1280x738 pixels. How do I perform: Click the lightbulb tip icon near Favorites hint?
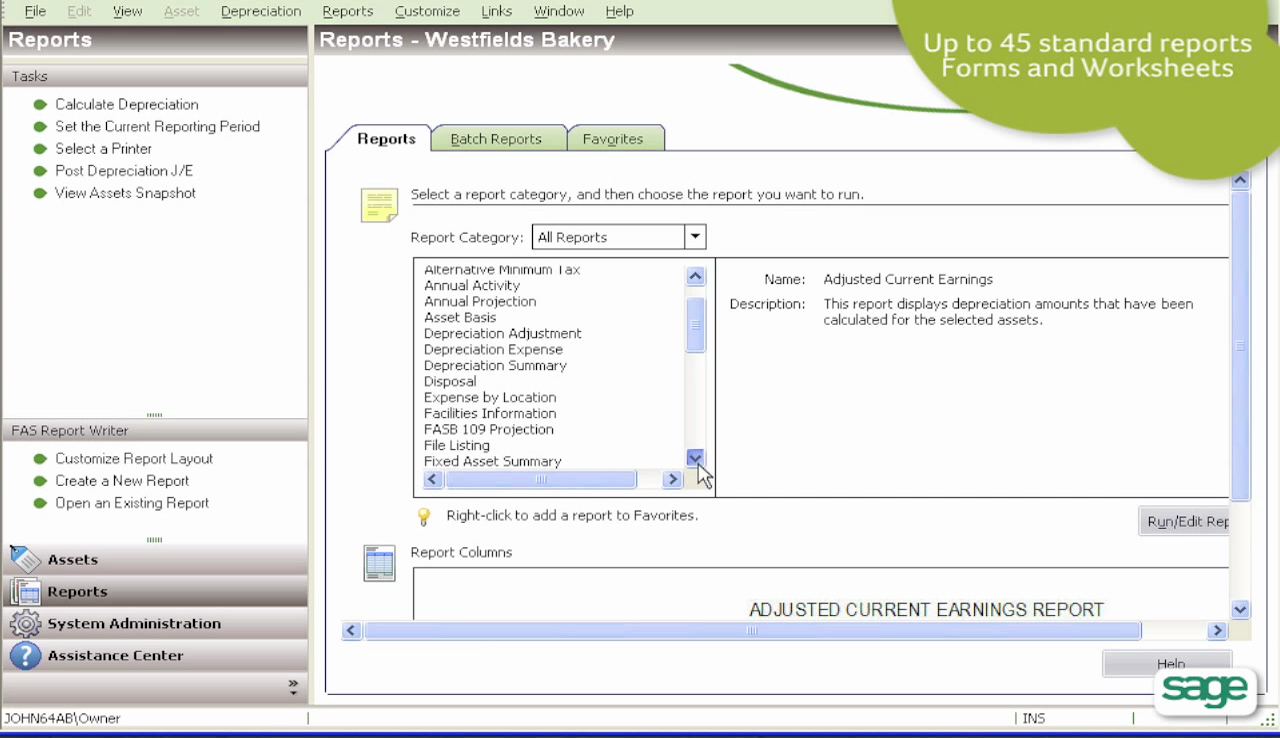tap(423, 516)
